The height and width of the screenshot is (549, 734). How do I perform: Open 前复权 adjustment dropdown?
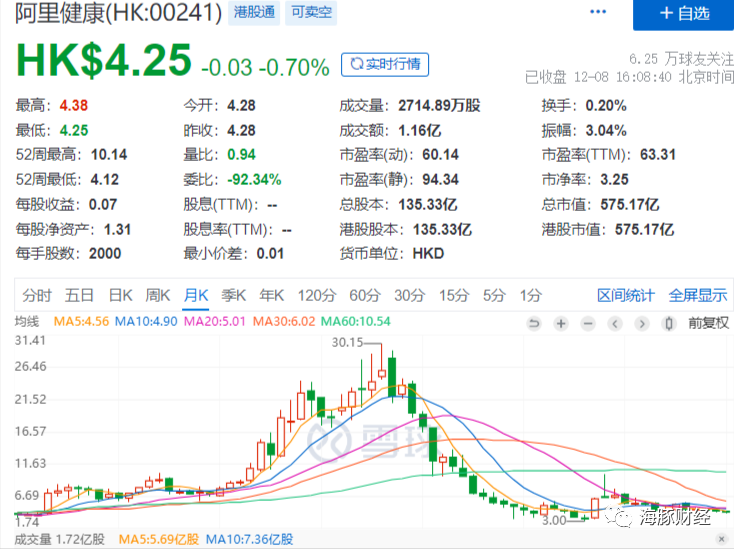coord(708,323)
